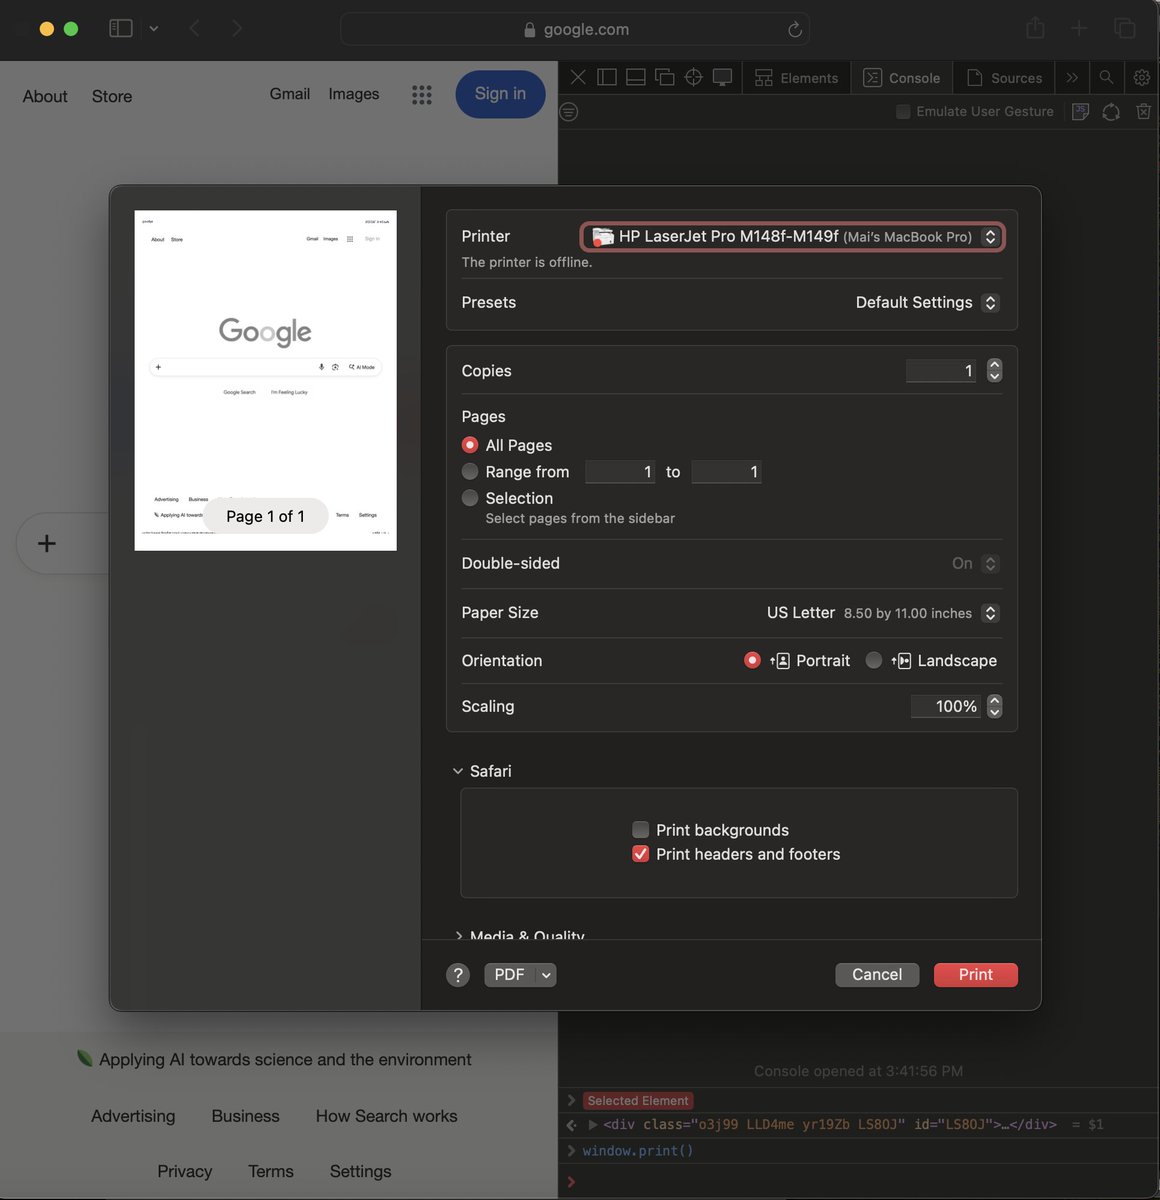The image size is (1160, 1200).
Task: Expand the Media & Quality section
Action: pos(458,935)
